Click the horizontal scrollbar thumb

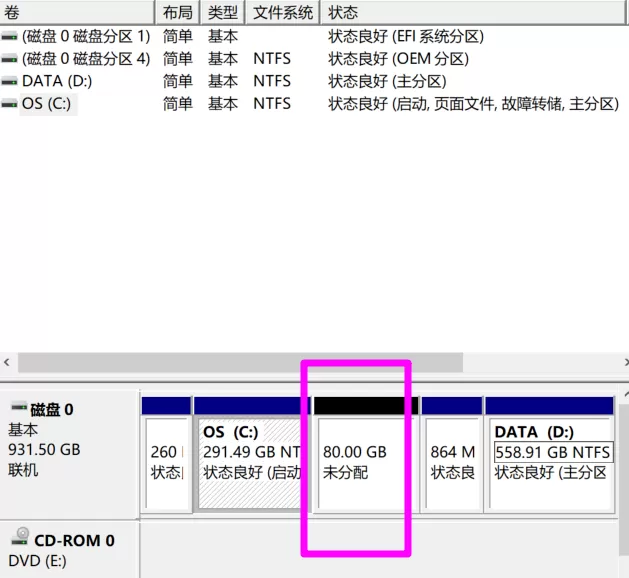(x=240, y=363)
